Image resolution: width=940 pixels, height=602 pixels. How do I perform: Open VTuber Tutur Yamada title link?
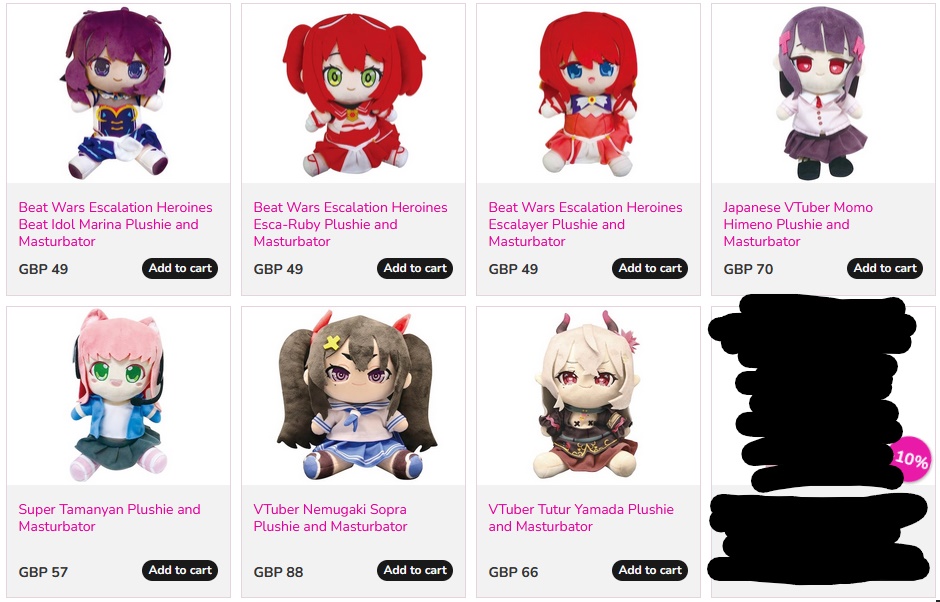(581, 517)
